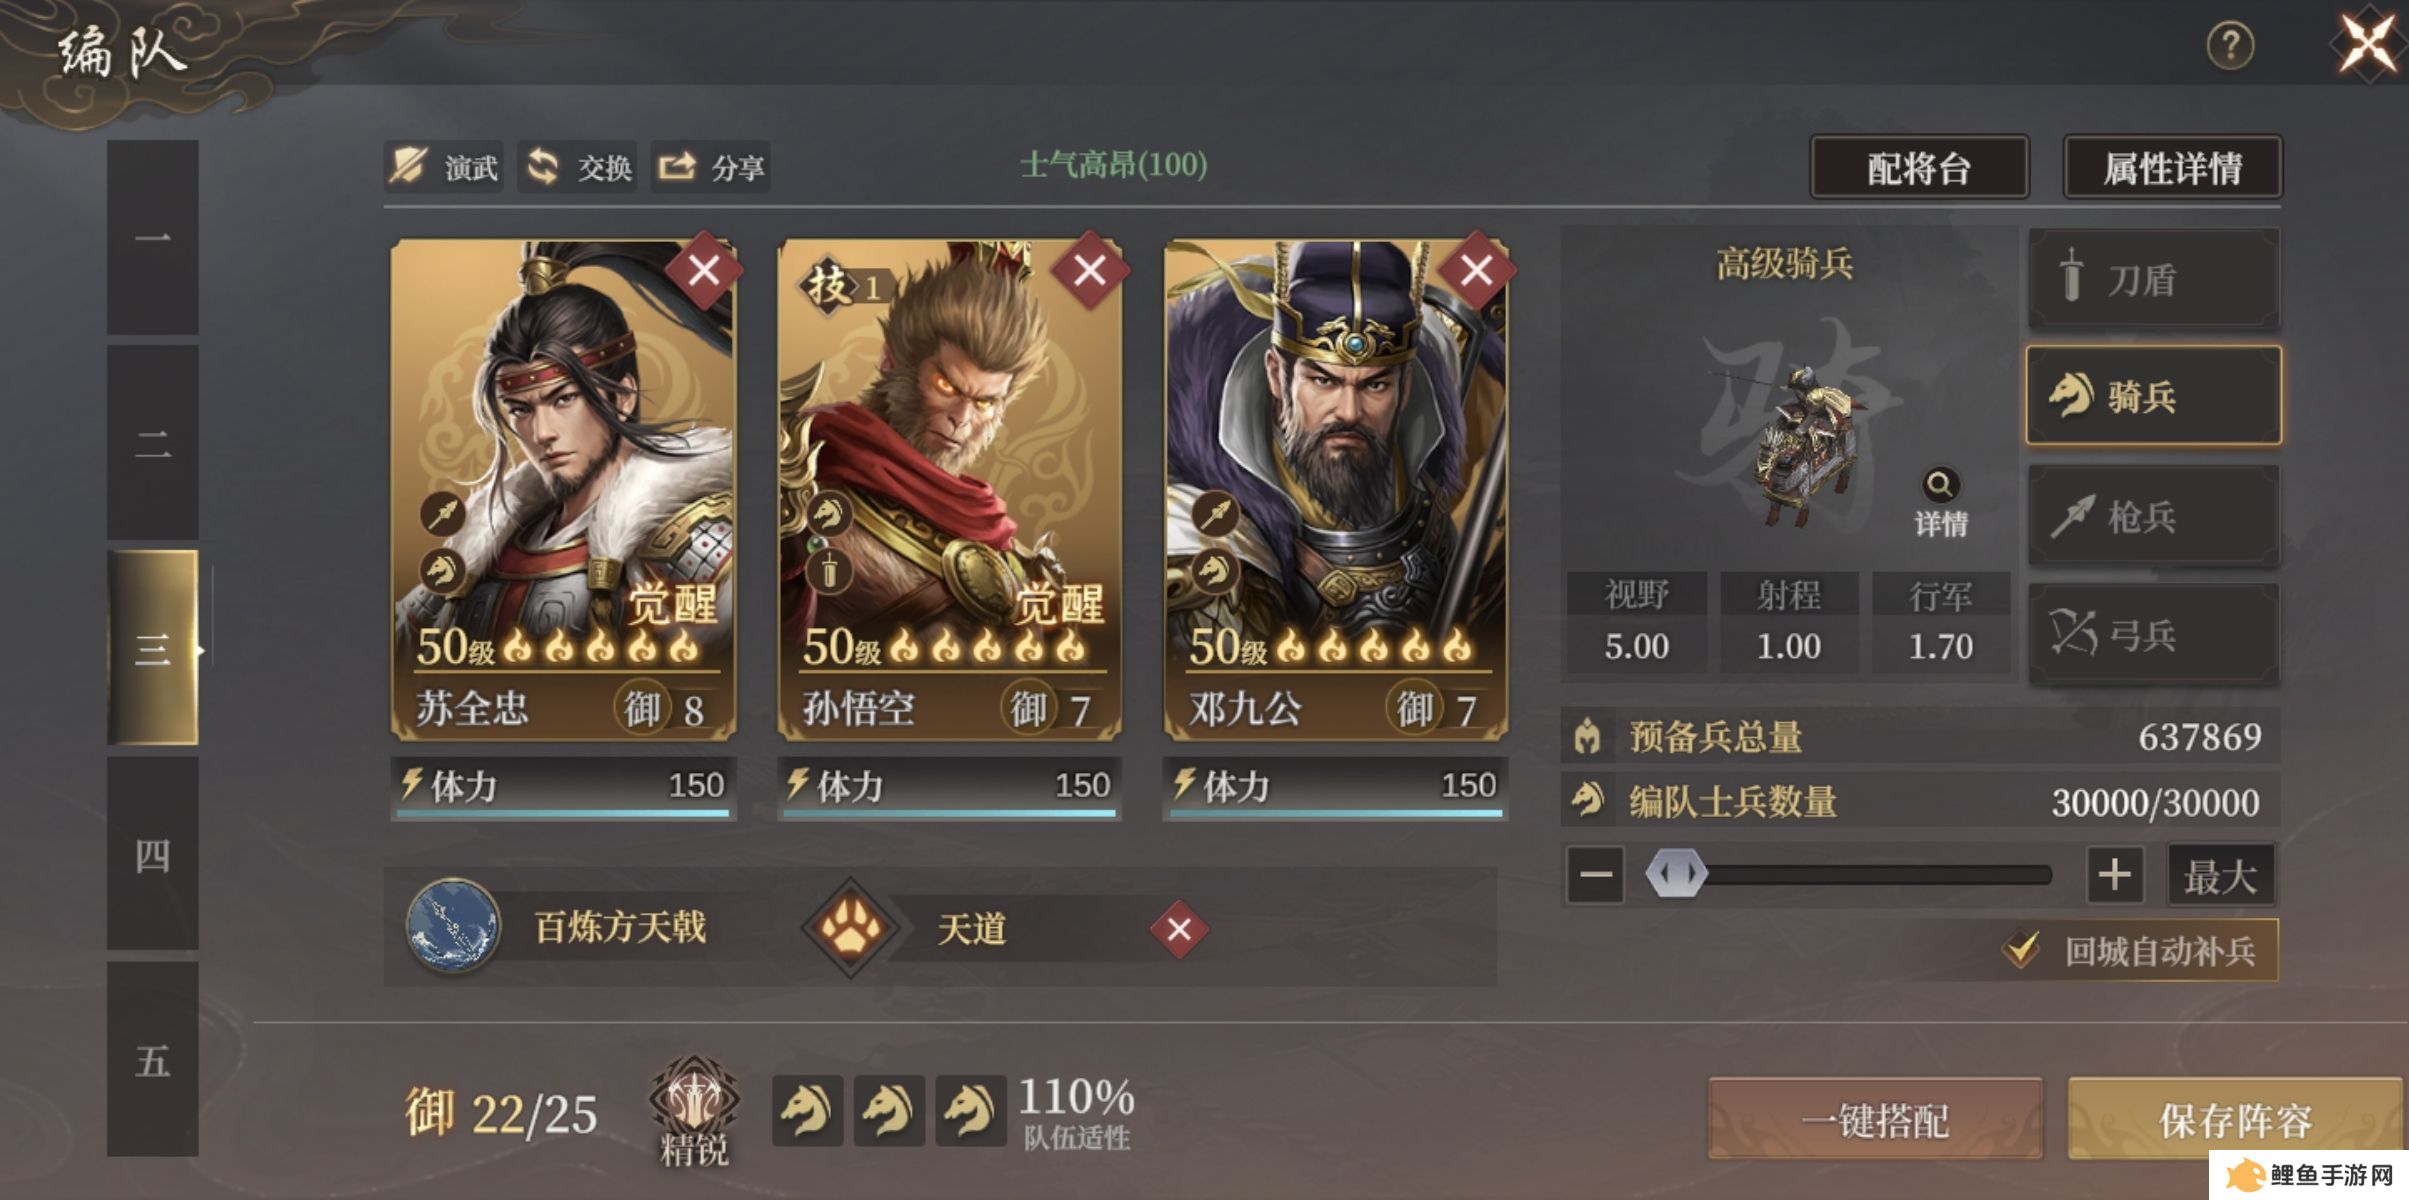Open 邓九公 hero card

point(1335,490)
